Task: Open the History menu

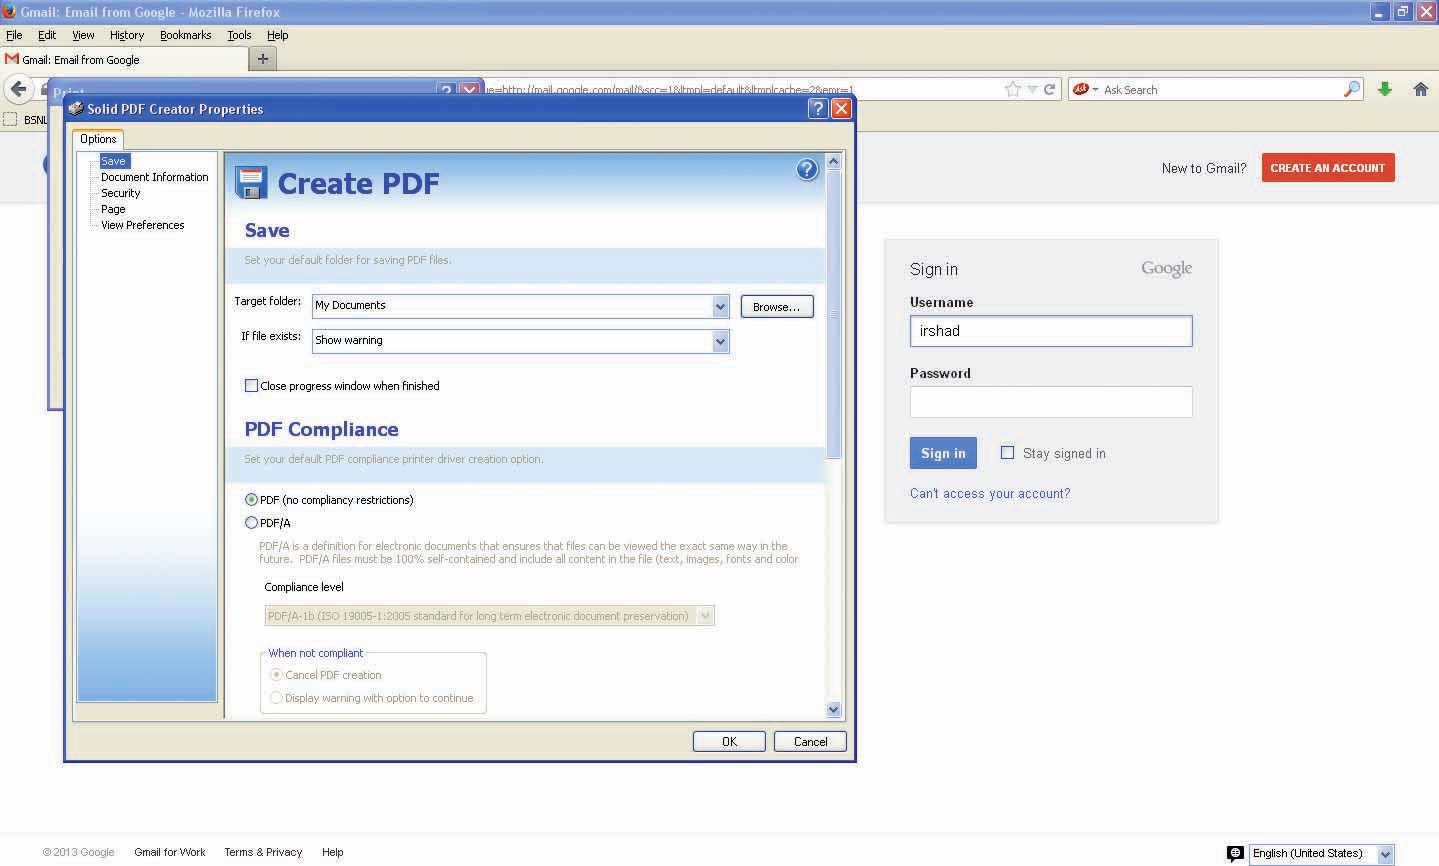Action: [127, 35]
